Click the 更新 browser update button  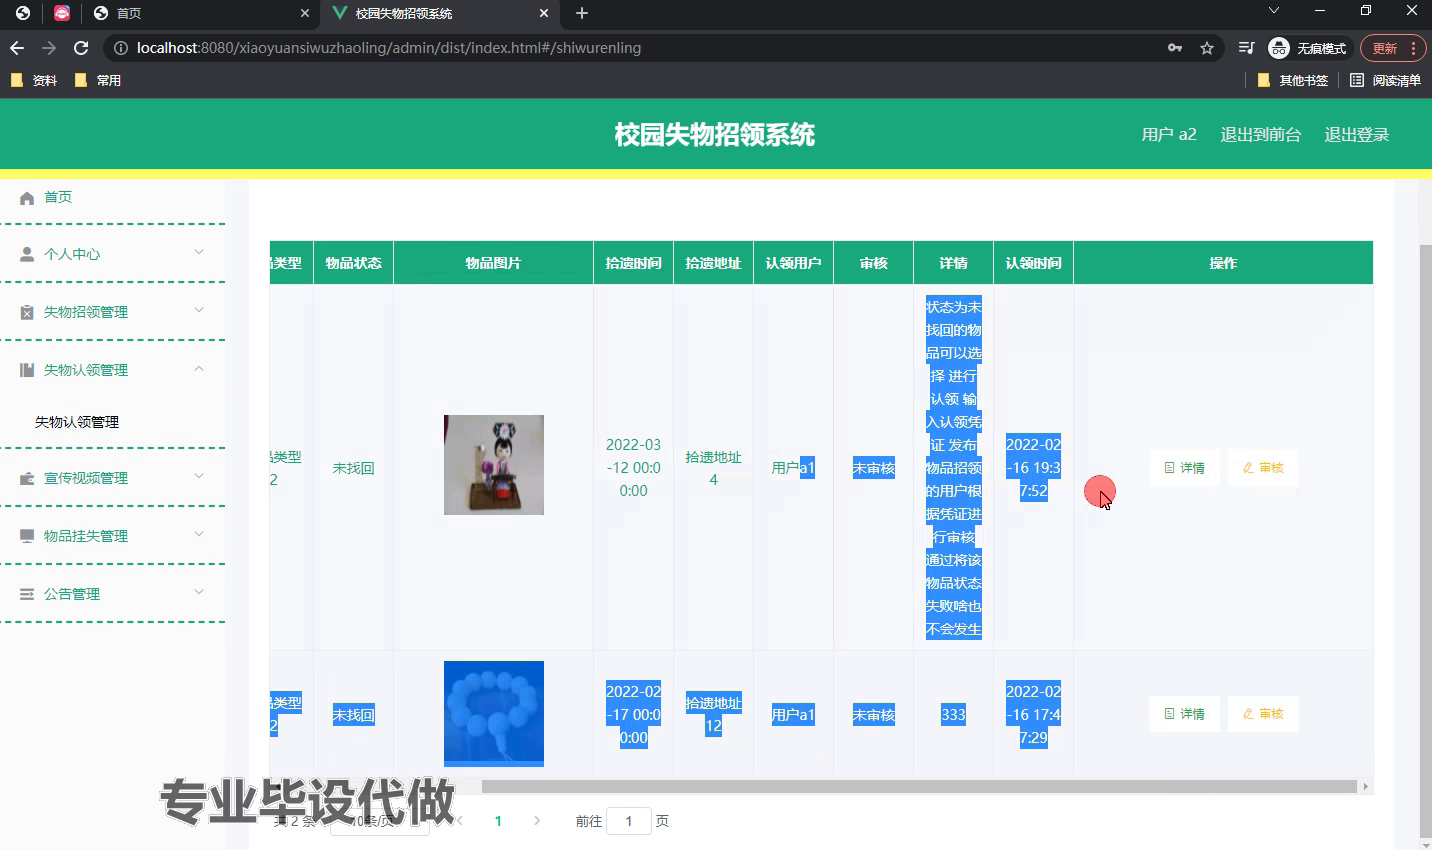point(1392,48)
